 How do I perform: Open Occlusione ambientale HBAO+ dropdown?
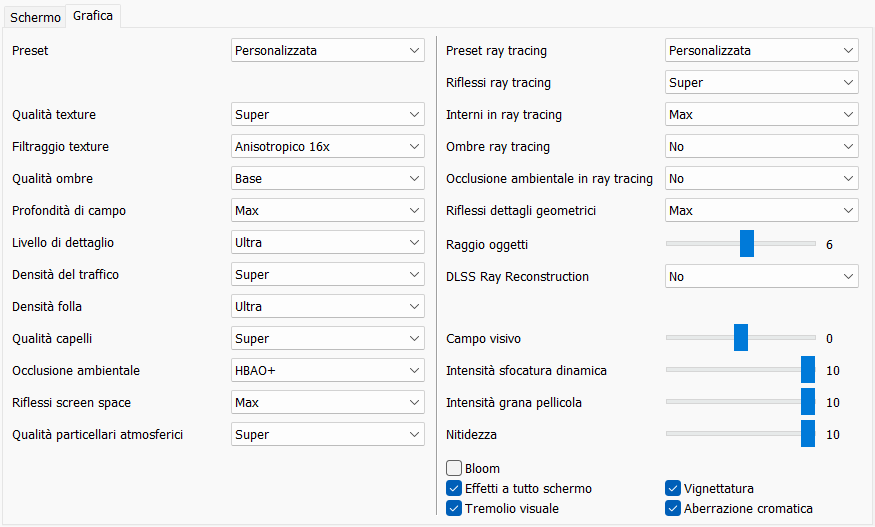pos(327,371)
